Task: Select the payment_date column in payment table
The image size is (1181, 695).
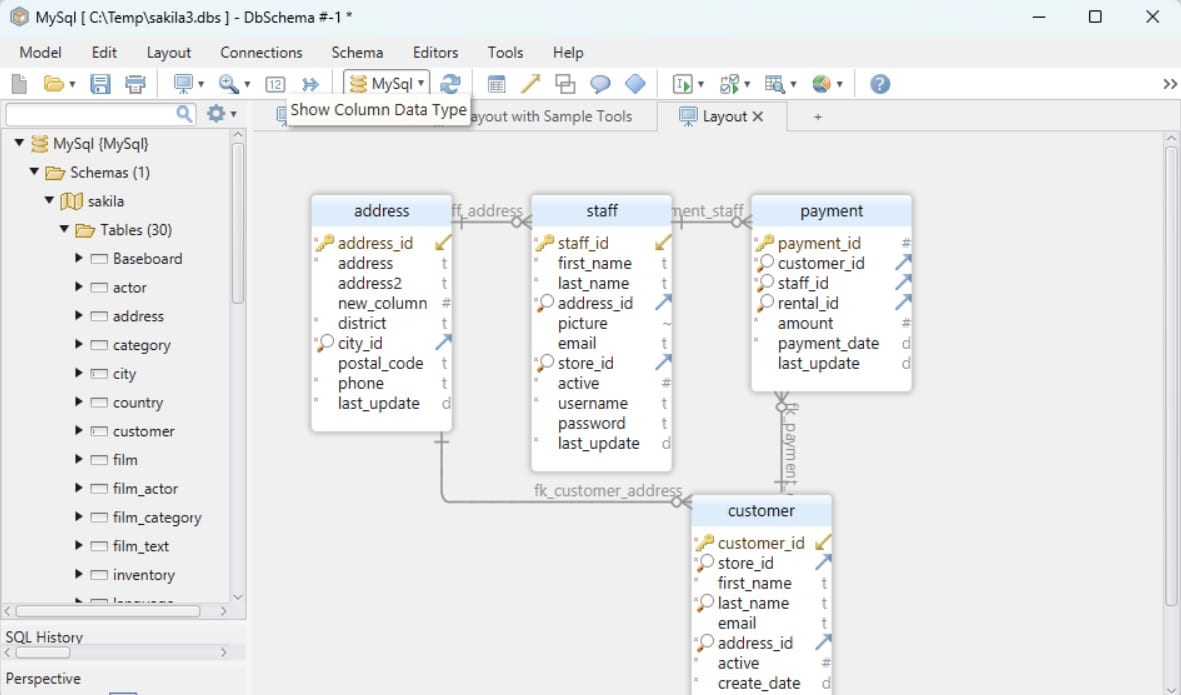Action: pos(829,343)
